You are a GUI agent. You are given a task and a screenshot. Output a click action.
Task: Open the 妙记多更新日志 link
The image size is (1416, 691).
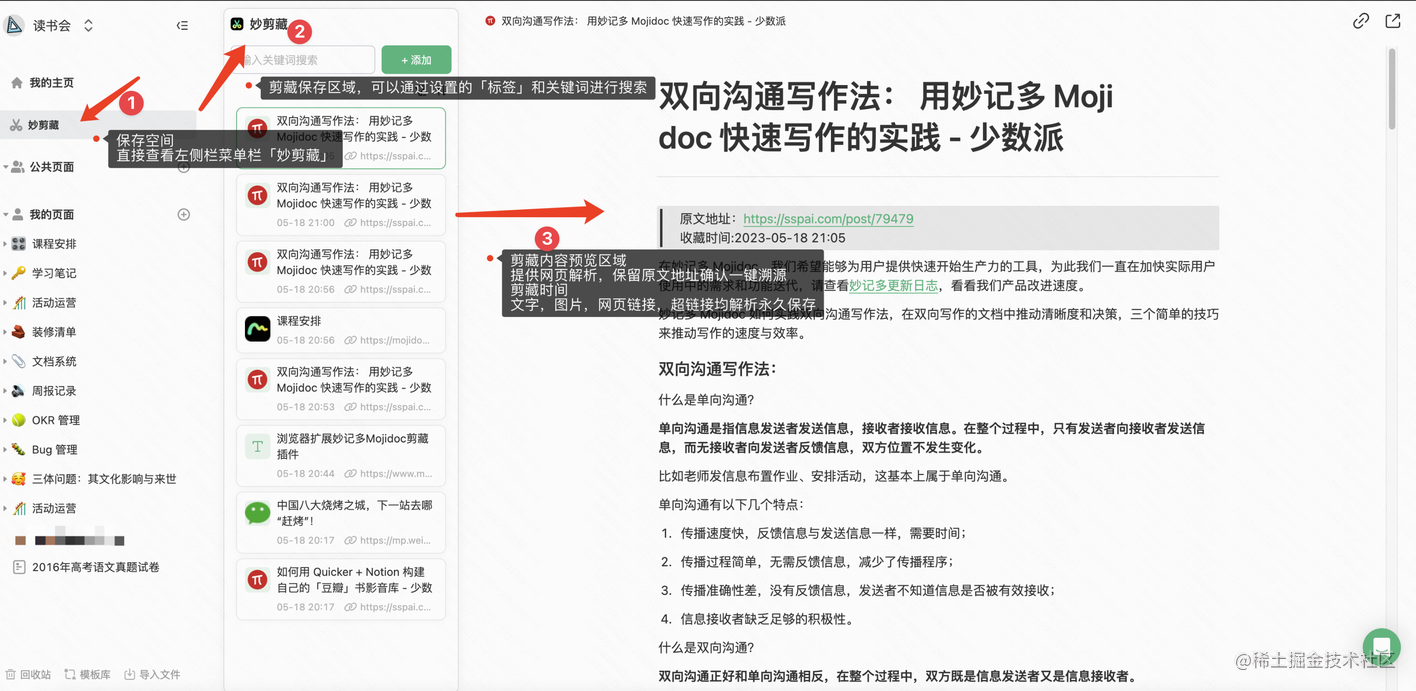coord(894,286)
